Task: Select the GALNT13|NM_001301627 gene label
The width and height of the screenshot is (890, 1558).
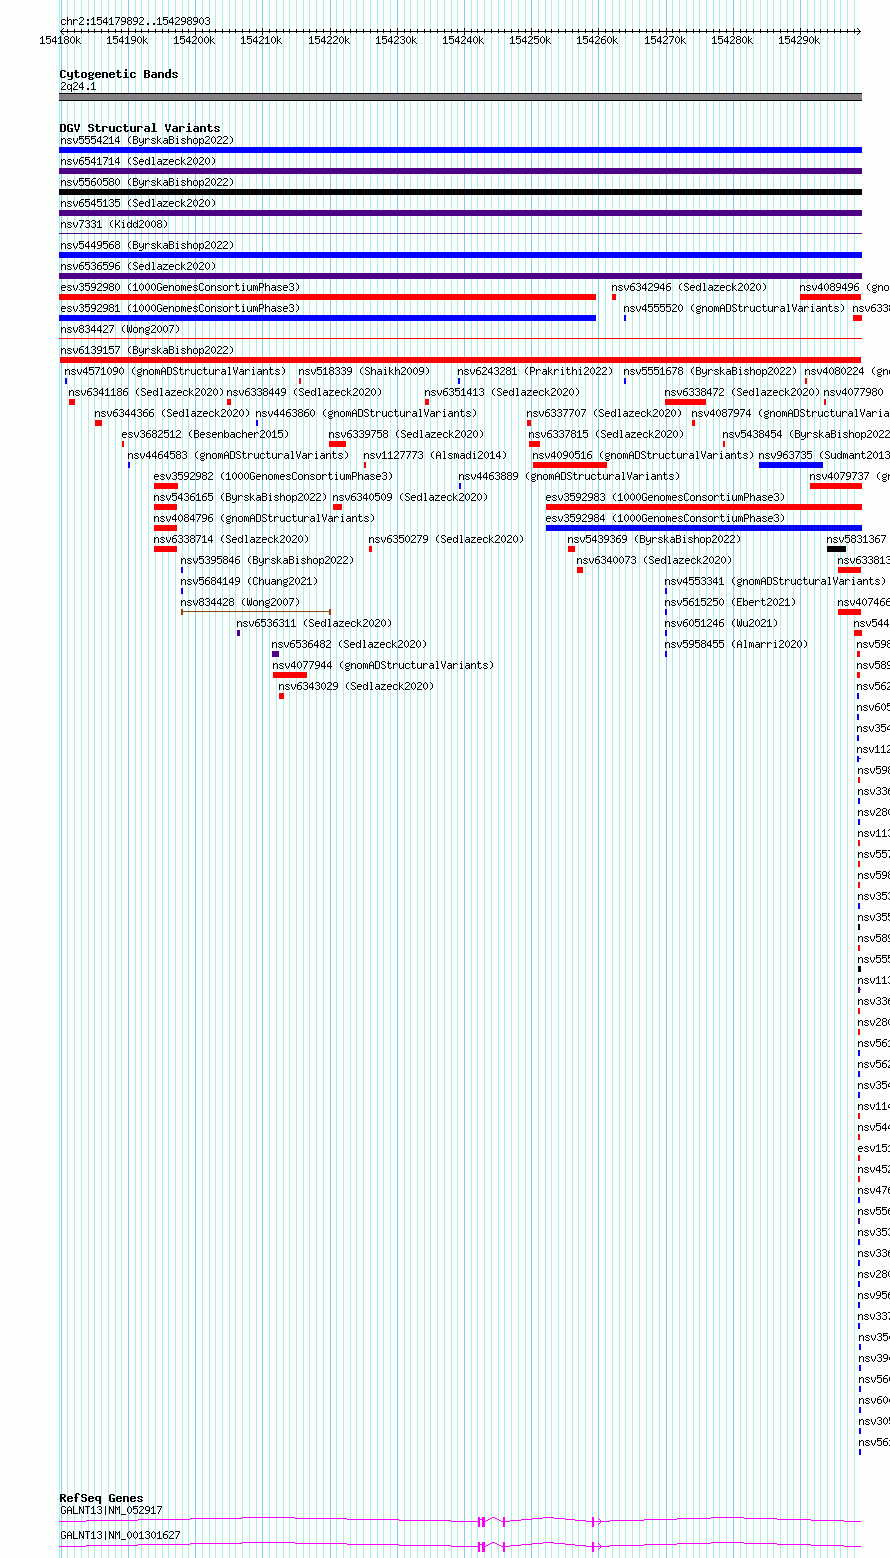Action: click(120, 1536)
